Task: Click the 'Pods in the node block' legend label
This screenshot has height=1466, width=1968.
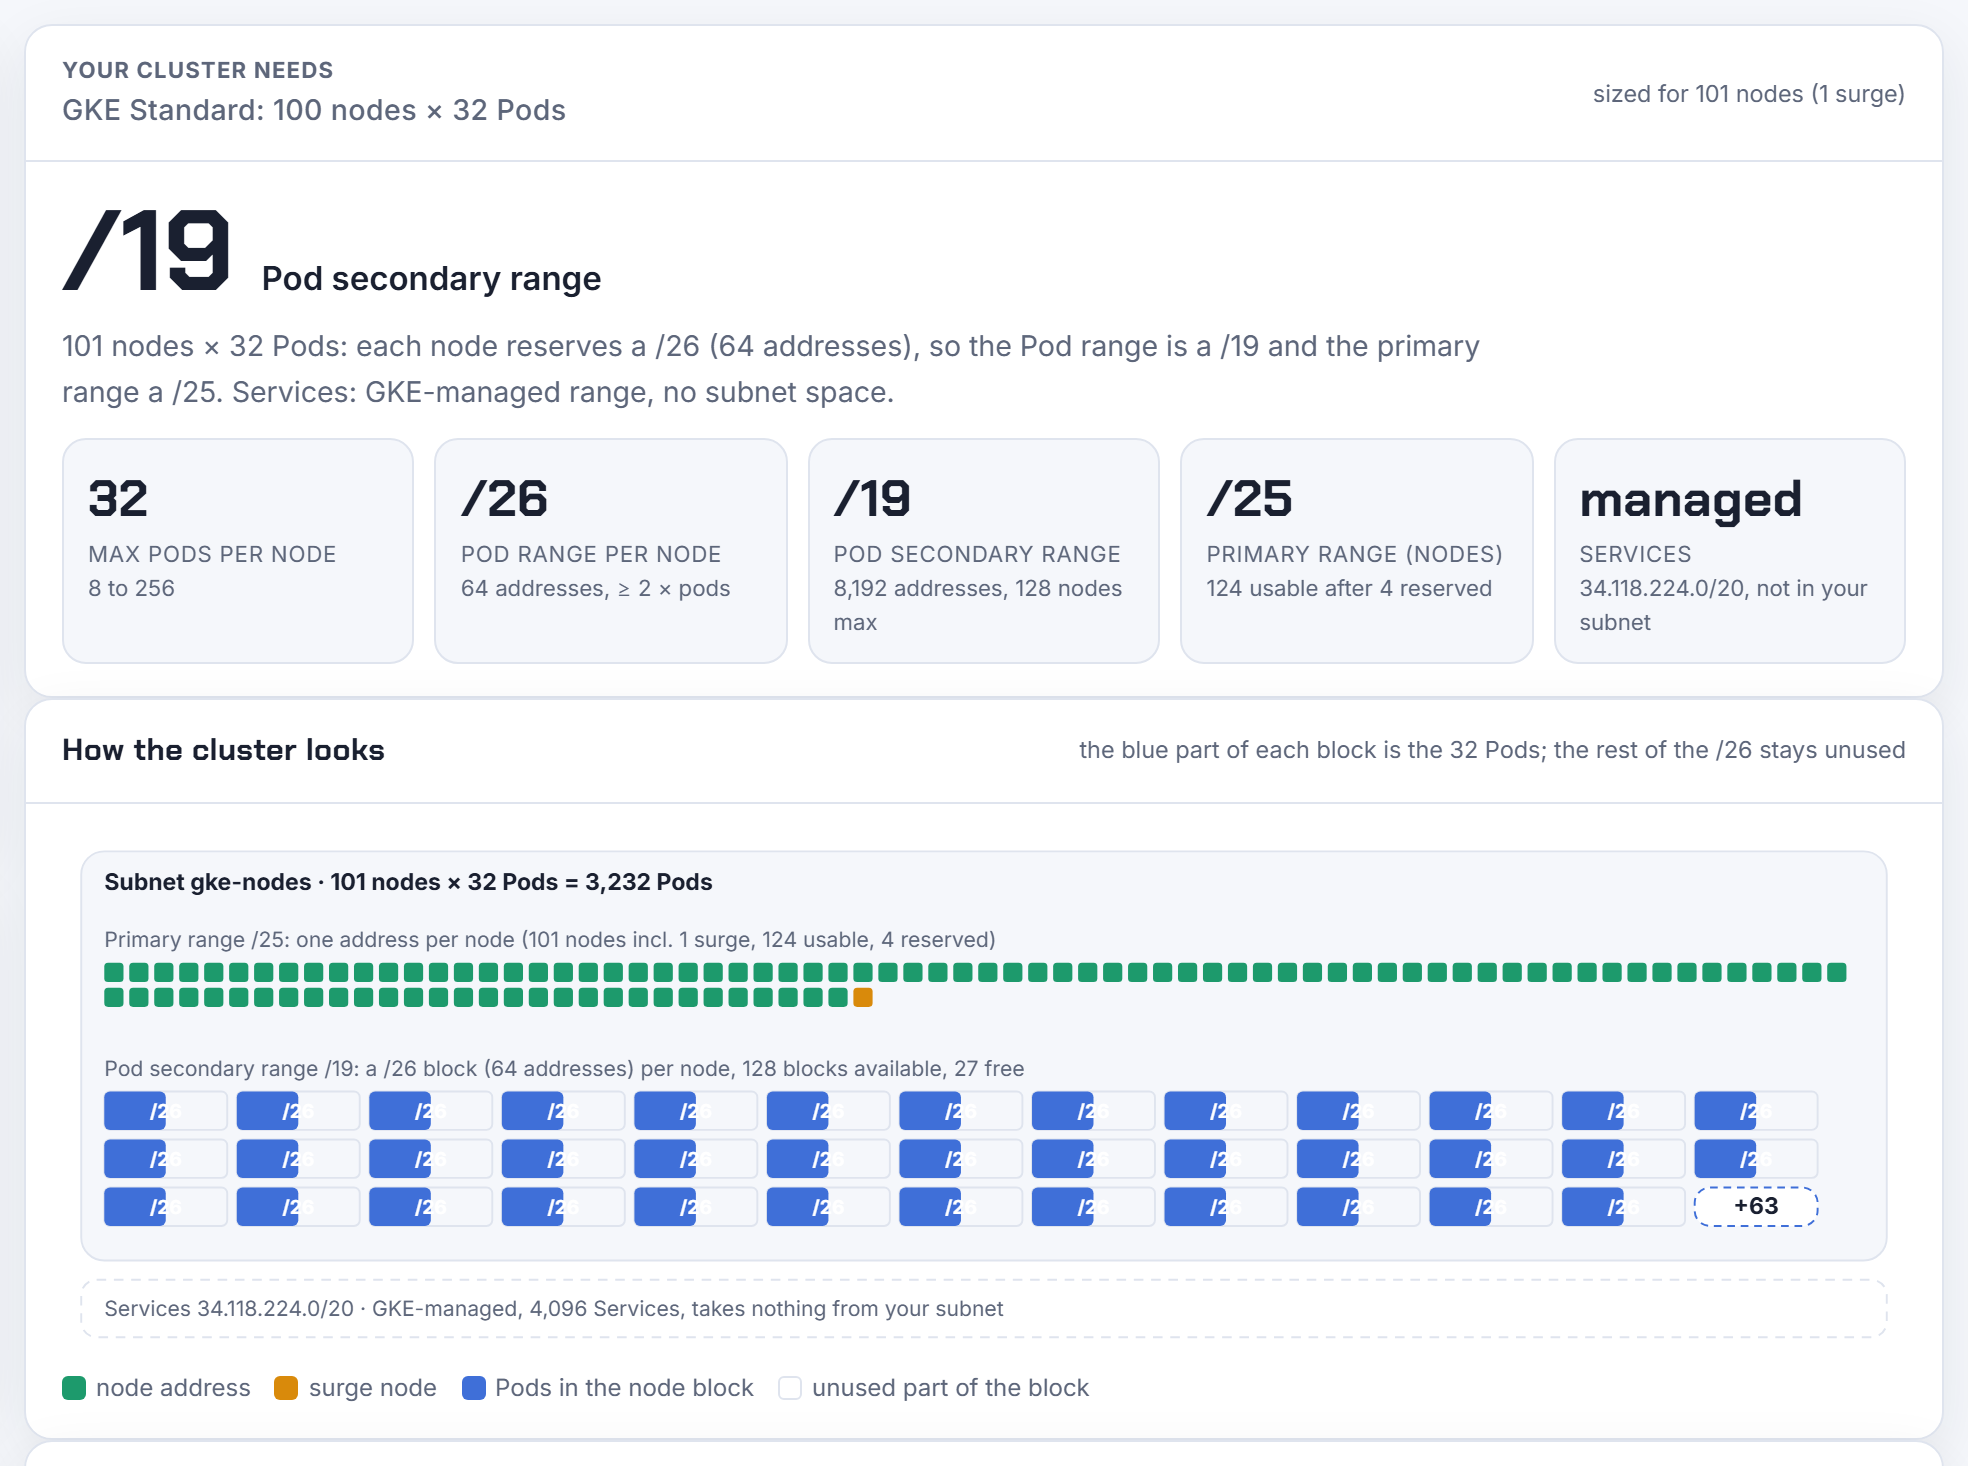Action: click(624, 1388)
